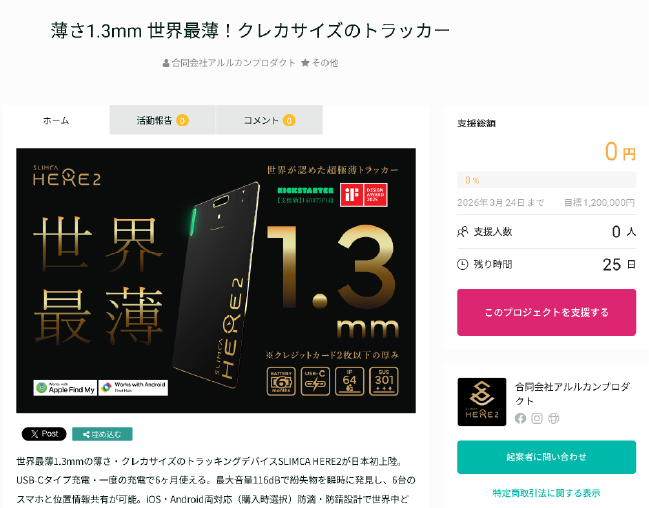Click the orange badge on コメント tab
This screenshot has height=508, width=649.
(289, 120)
